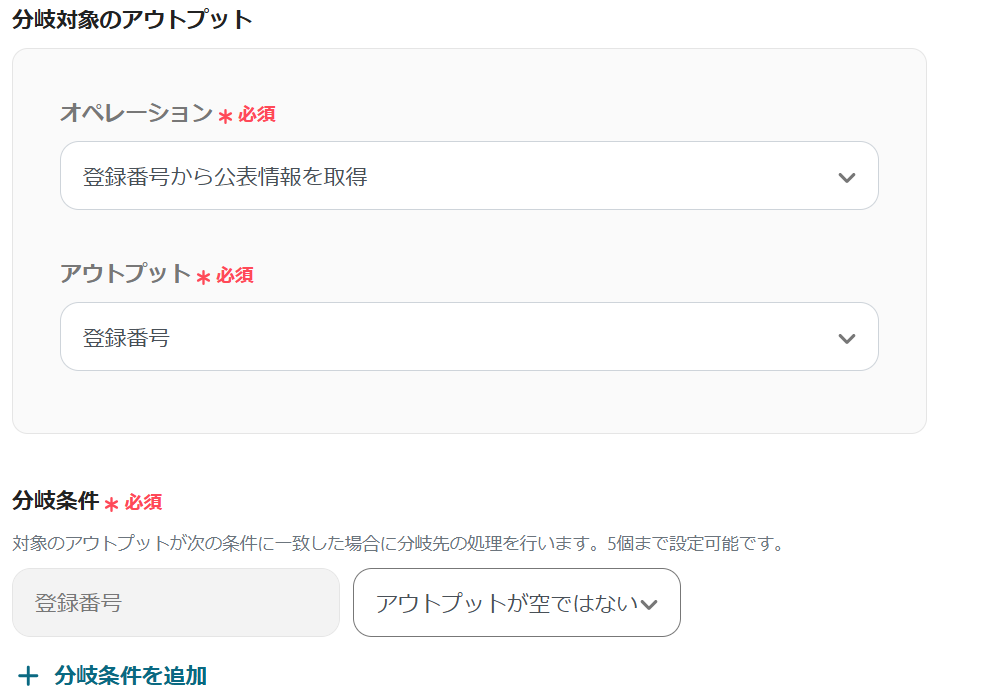
Task: Click the red asterisk beside オペレーション
Action: point(225,116)
